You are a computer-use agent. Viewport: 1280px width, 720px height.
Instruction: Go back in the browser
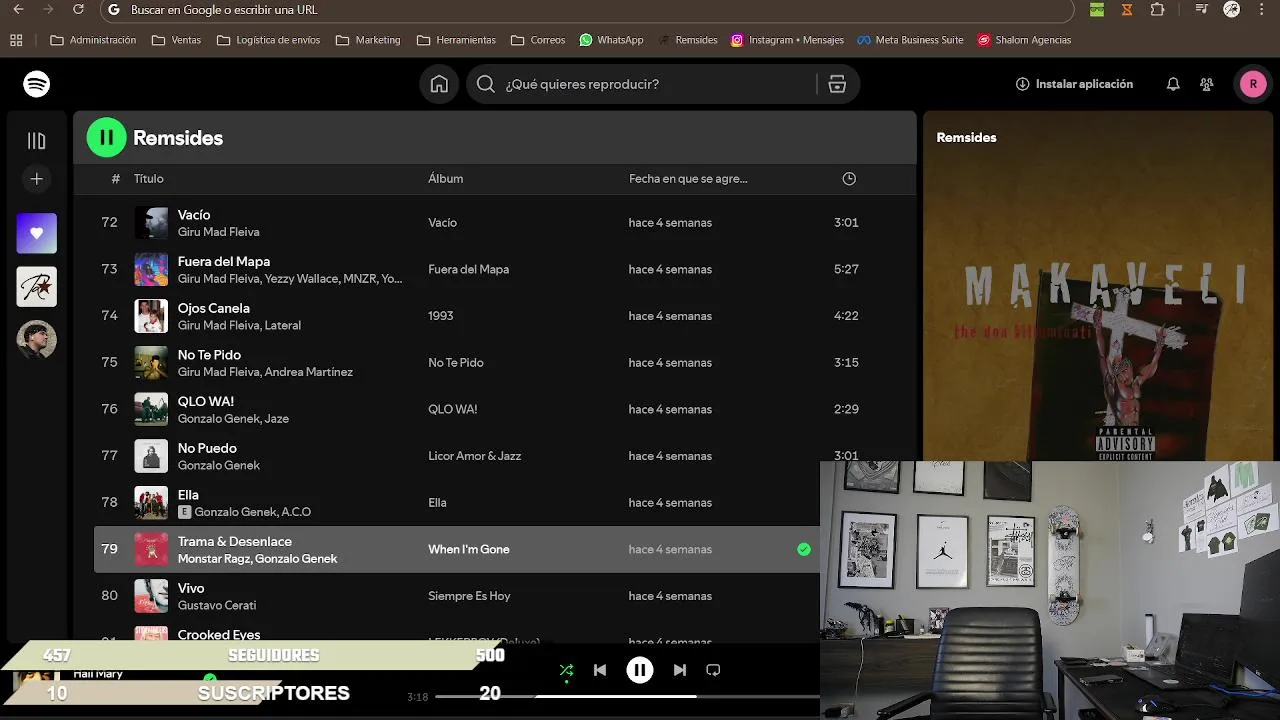click(17, 10)
